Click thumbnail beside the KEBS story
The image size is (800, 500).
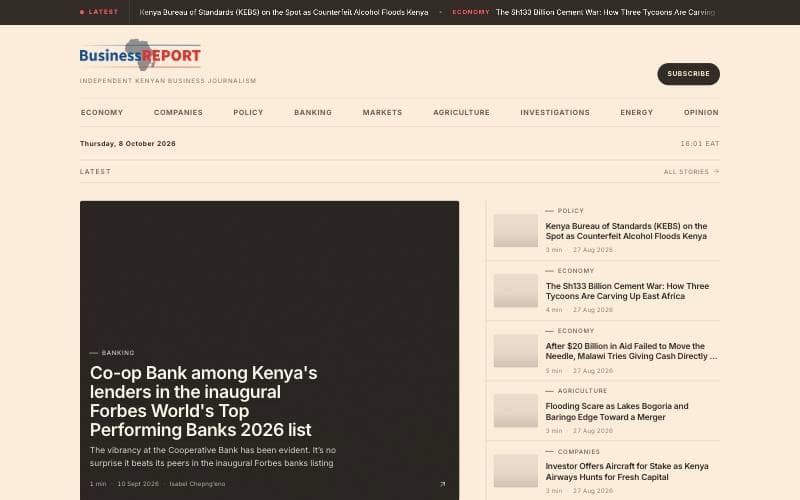tap(515, 231)
